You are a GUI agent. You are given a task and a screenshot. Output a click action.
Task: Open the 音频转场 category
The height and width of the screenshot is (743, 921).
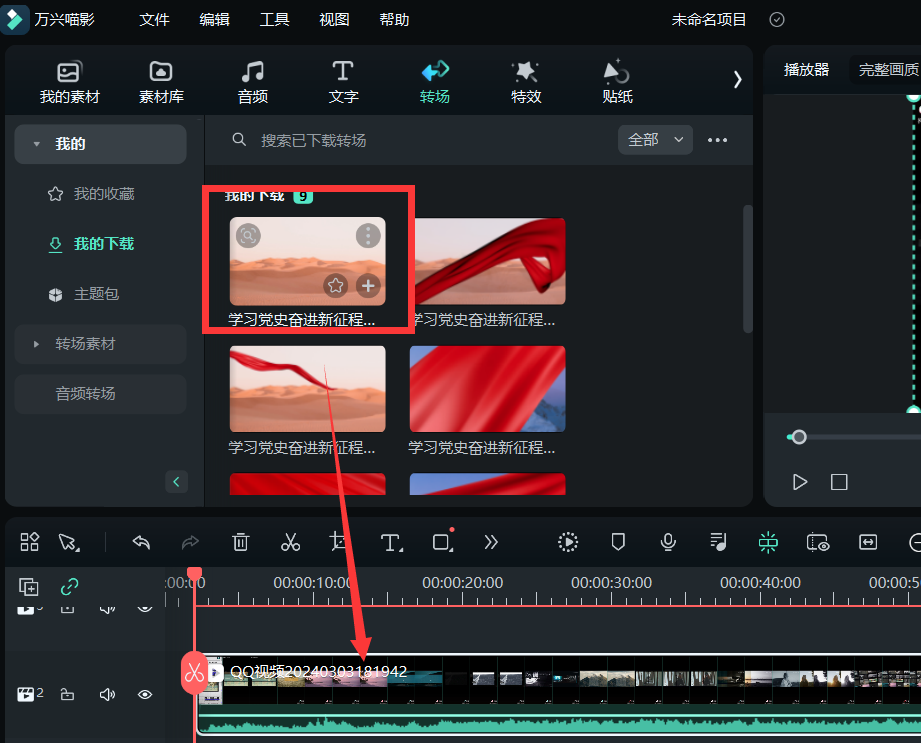click(x=100, y=394)
